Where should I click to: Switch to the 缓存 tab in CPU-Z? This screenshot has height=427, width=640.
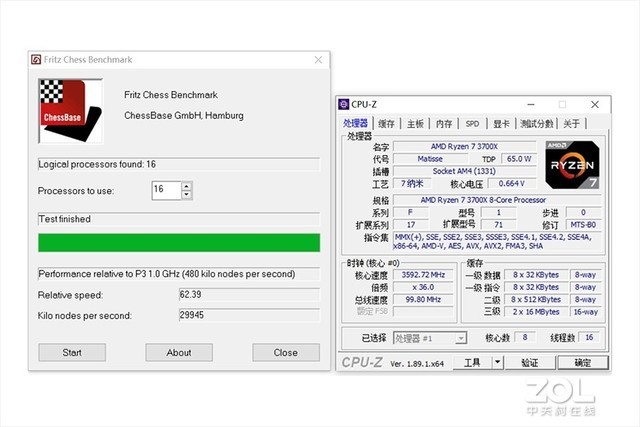(386, 124)
